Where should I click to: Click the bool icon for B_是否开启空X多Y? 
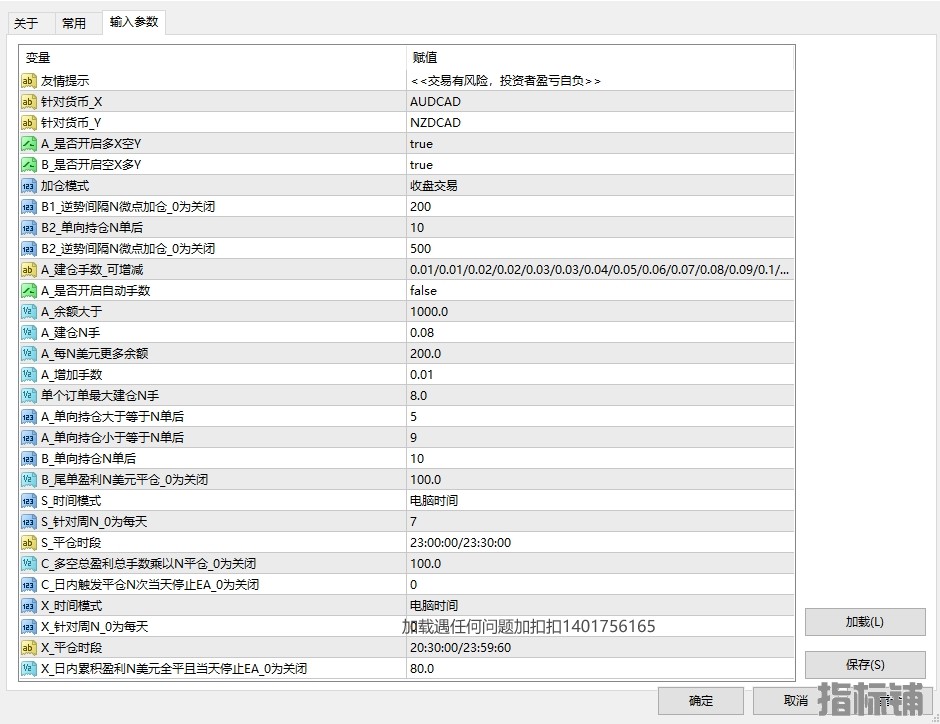coord(29,165)
